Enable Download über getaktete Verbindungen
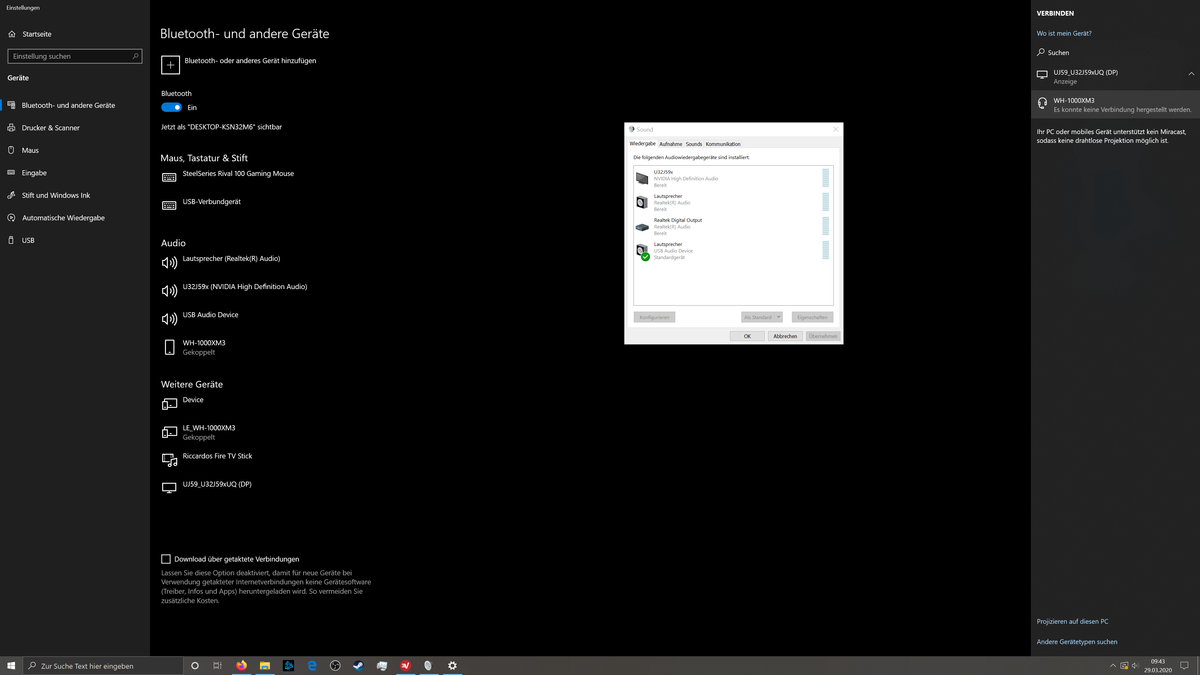Screen dimensions: 1200x675 click(x=165, y=559)
